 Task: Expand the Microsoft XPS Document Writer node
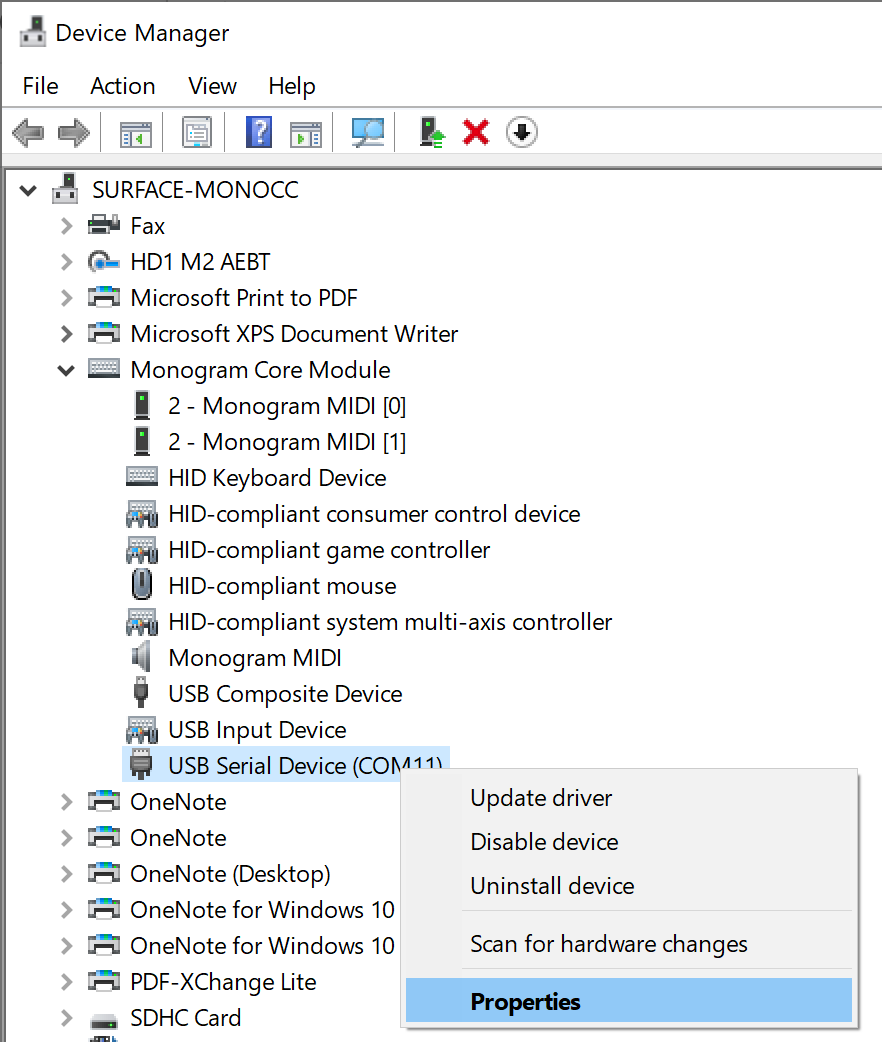pyautogui.click(x=66, y=334)
